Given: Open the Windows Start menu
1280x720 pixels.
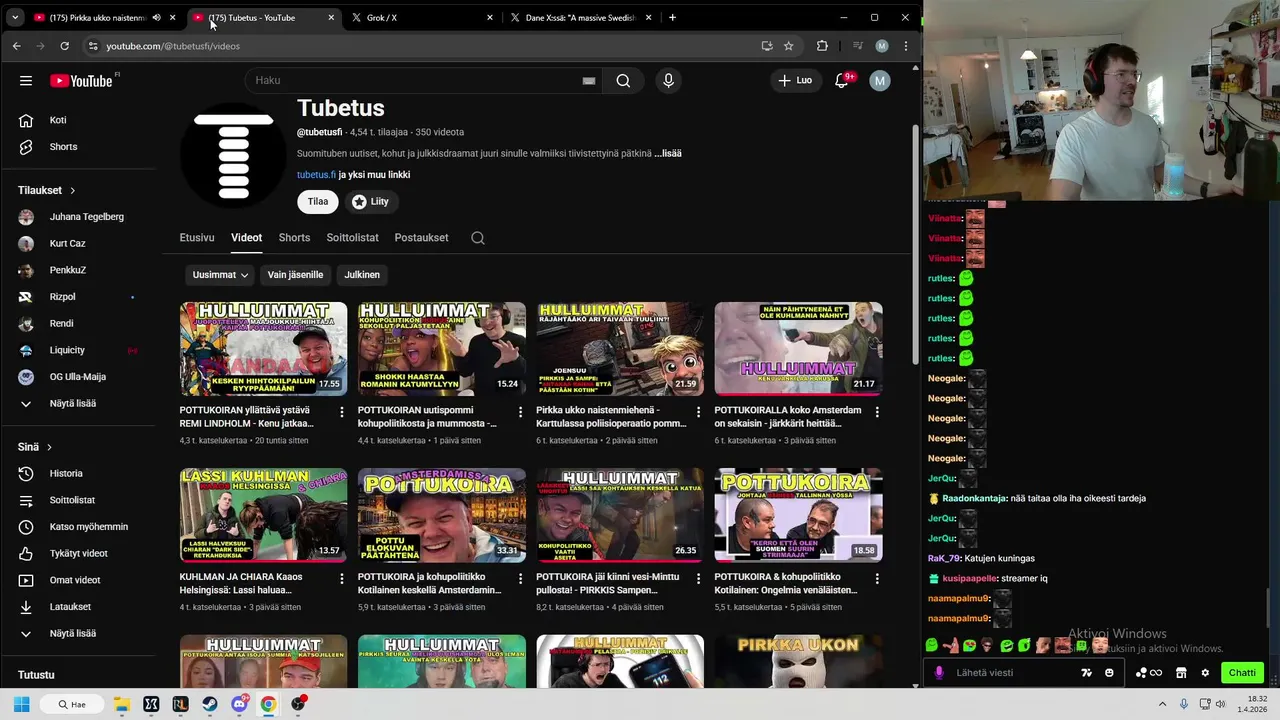Looking at the screenshot, I should coord(21,704).
